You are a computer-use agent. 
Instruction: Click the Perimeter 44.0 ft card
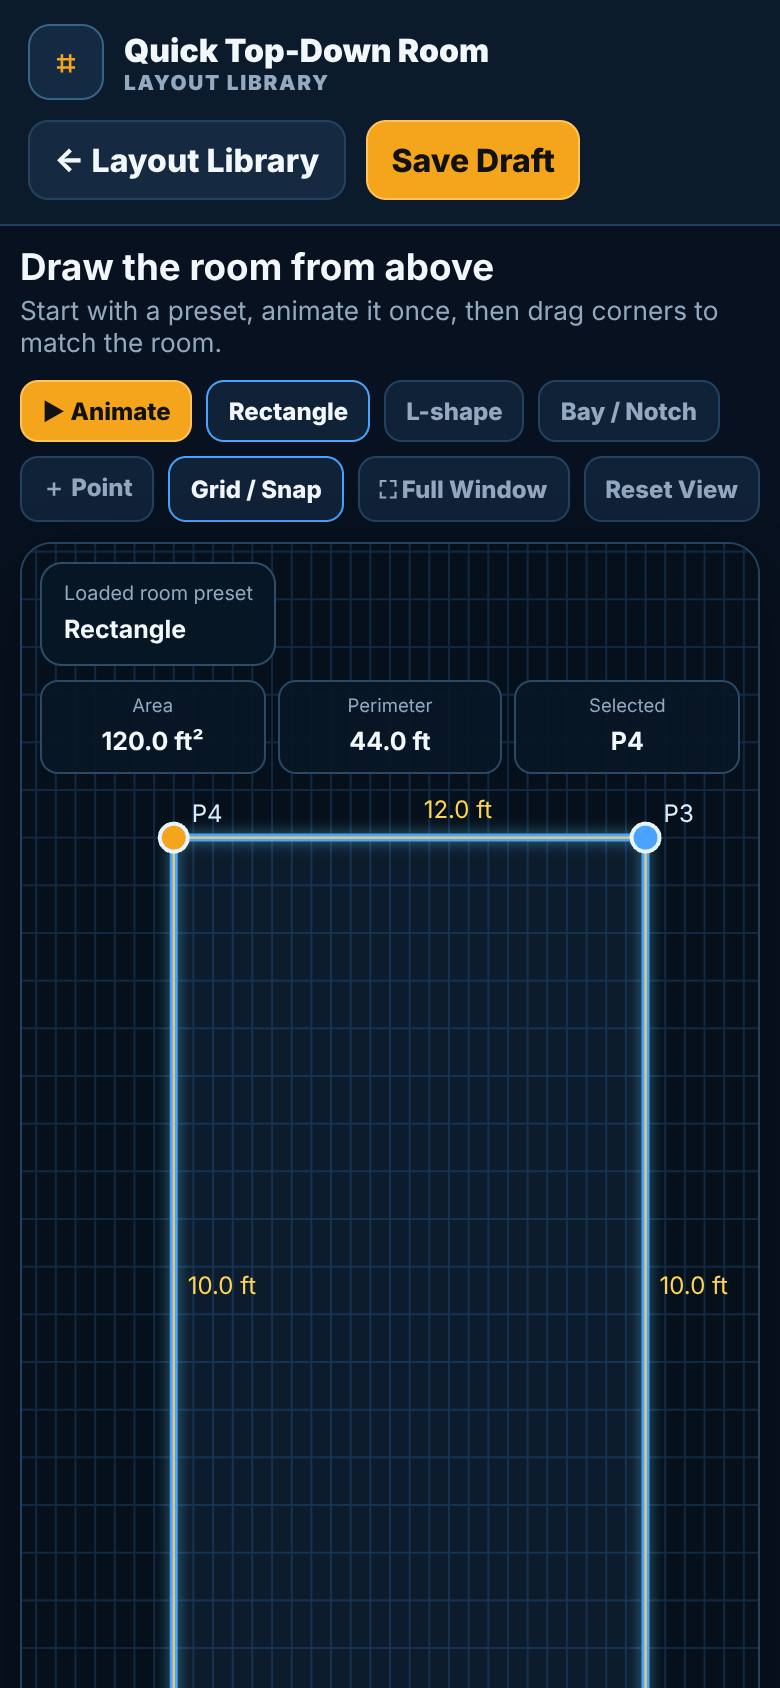tap(390, 727)
